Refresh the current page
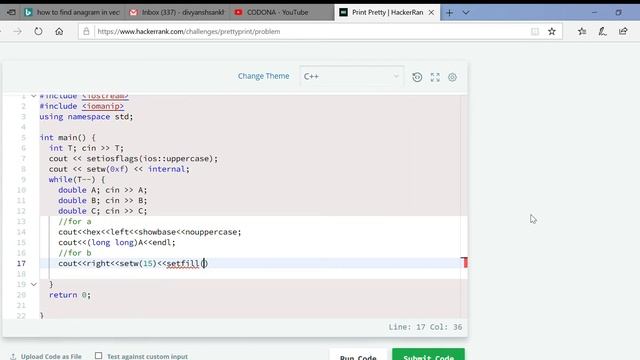Image resolution: width=640 pixels, height=360 pixels. click(x=38, y=31)
